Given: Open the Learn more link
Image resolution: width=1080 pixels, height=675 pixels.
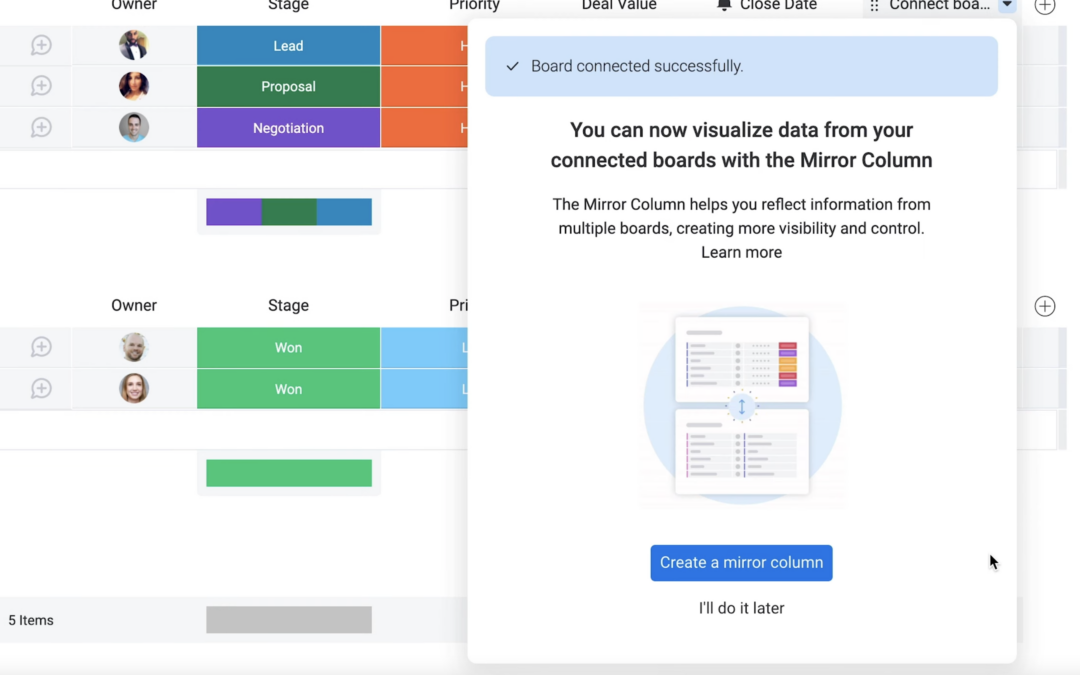Looking at the screenshot, I should pyautogui.click(x=741, y=253).
